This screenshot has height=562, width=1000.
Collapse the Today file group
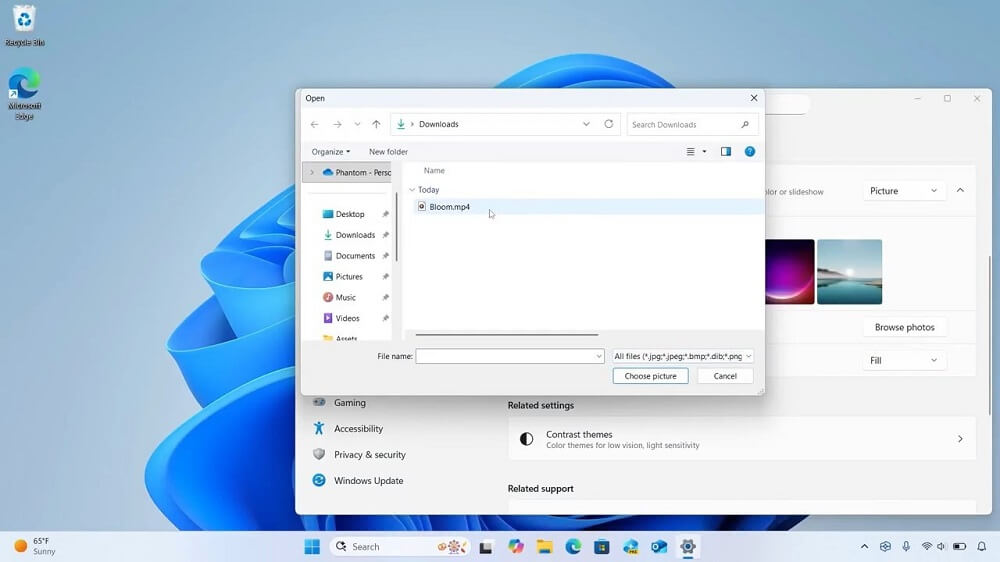click(412, 190)
